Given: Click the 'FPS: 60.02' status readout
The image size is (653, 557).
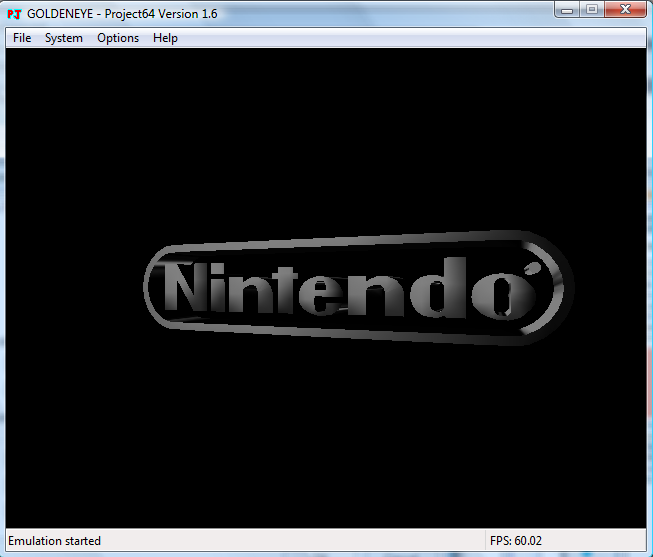Looking at the screenshot, I should (x=516, y=541).
